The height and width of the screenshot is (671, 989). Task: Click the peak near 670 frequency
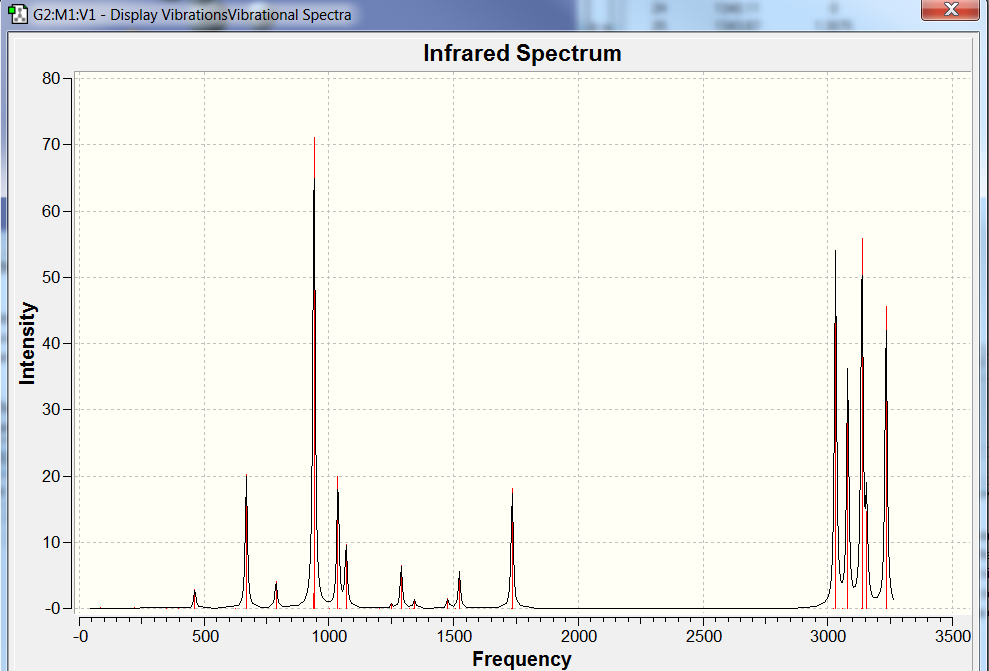coord(246,541)
